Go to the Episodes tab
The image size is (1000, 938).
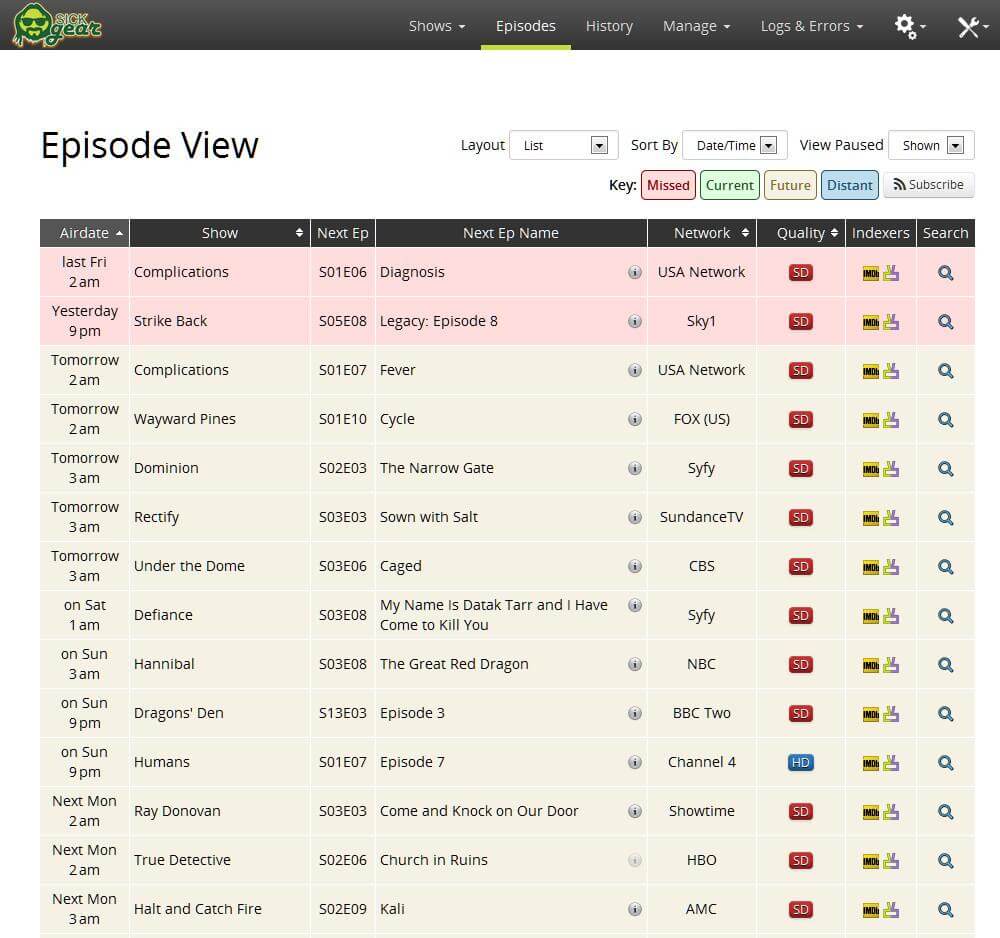[526, 26]
